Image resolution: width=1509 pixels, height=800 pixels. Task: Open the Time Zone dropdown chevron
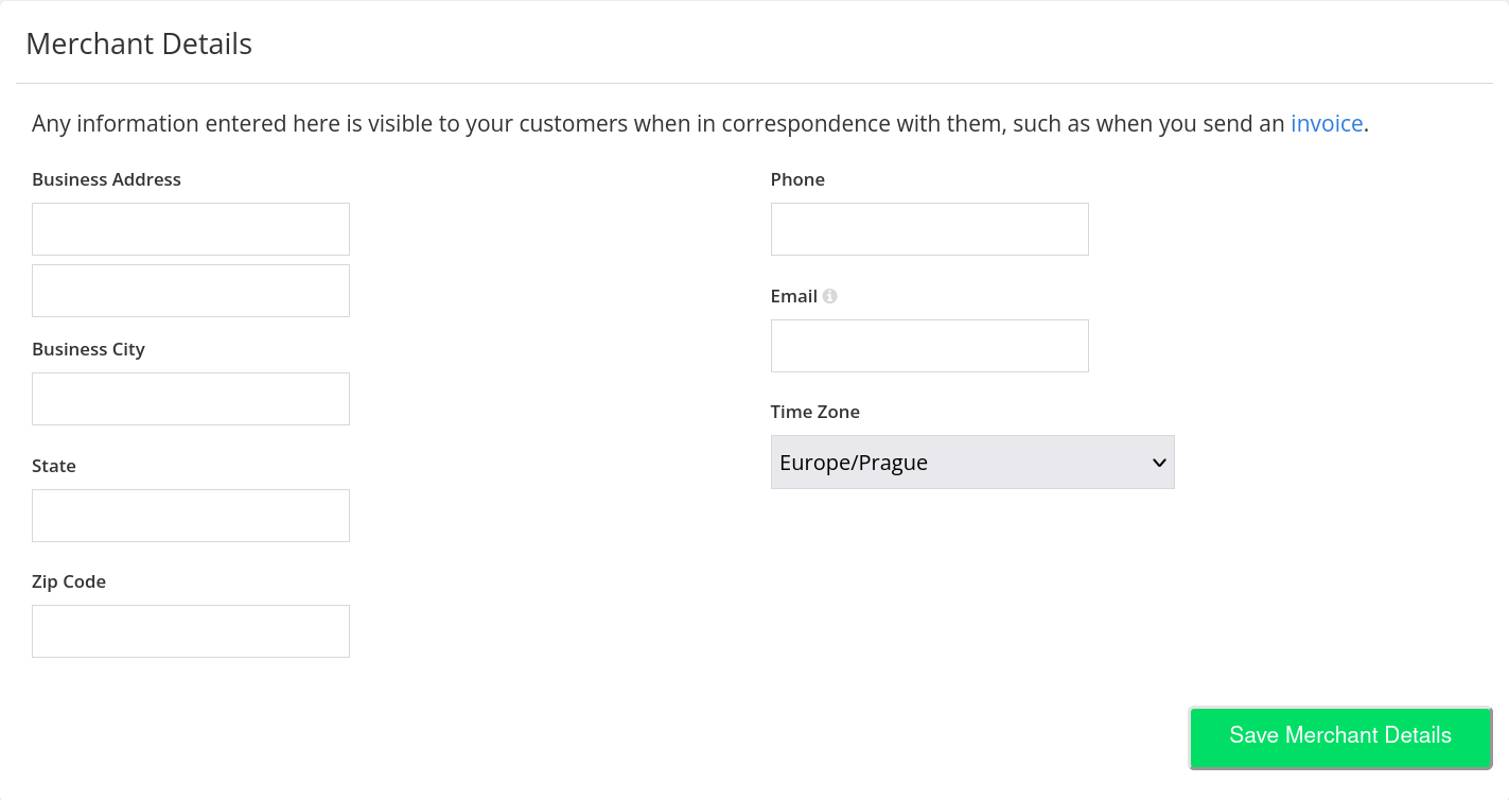1158,462
